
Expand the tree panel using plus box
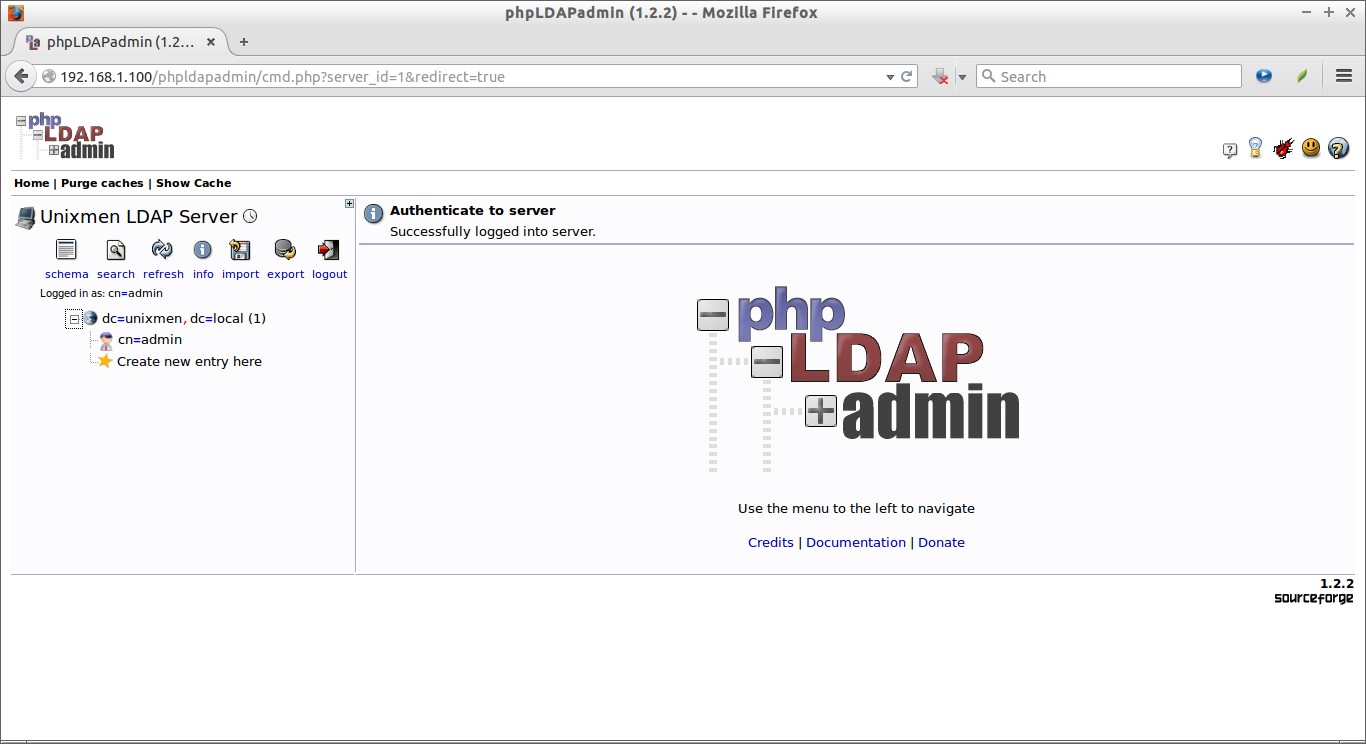[x=349, y=204]
